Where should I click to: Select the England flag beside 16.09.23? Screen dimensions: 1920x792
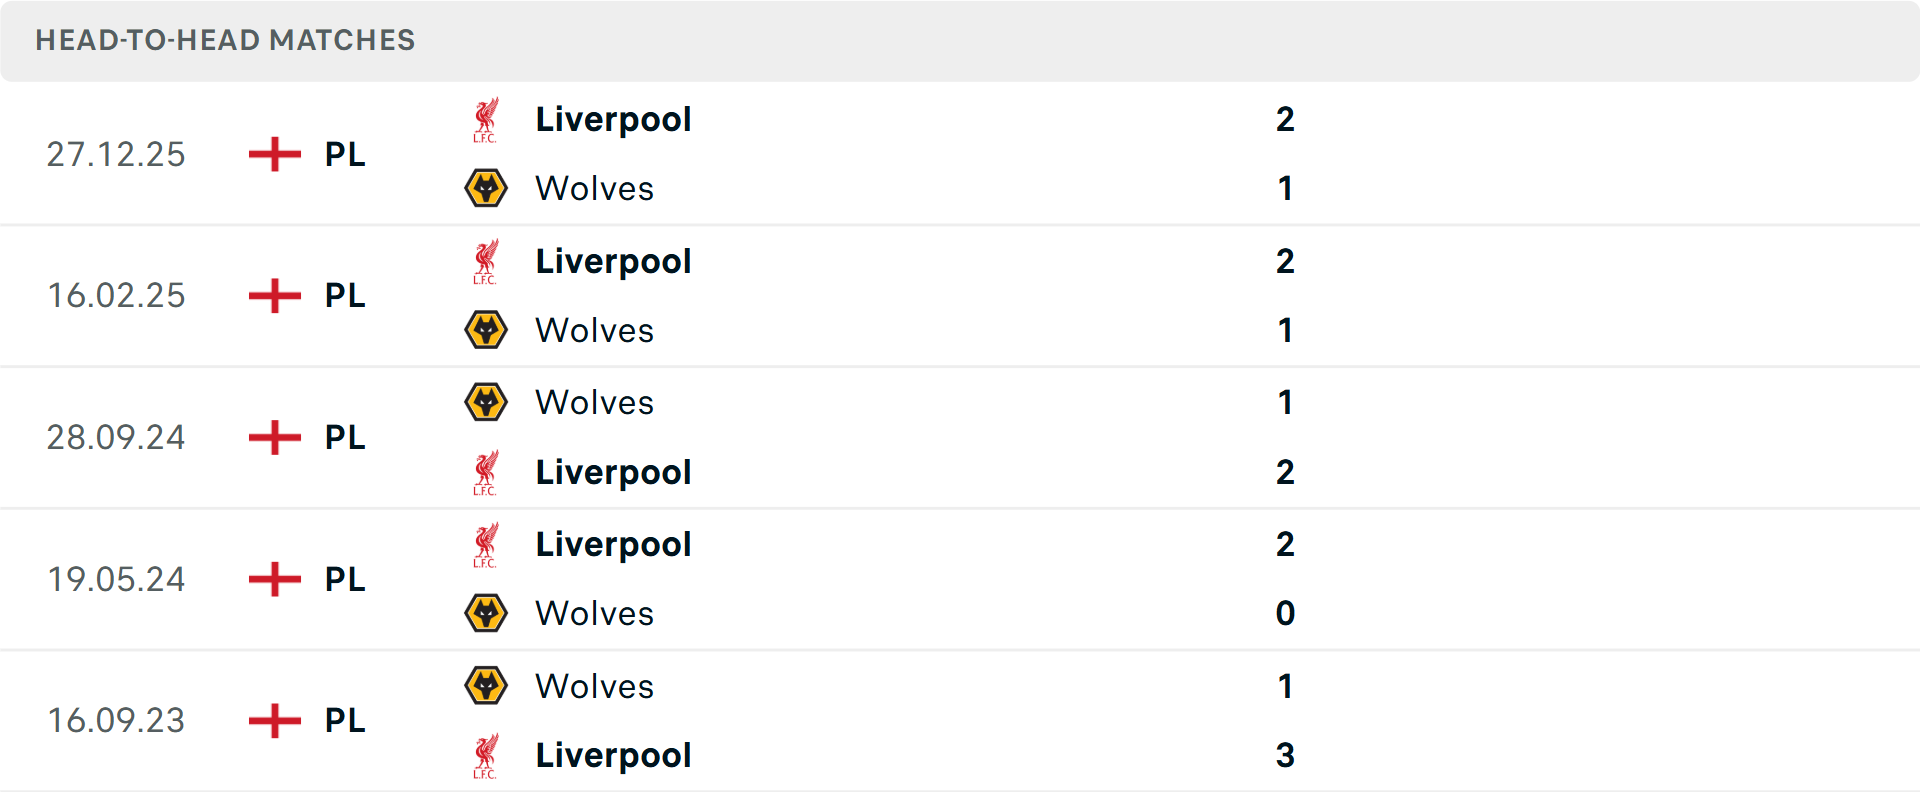pyautogui.click(x=272, y=720)
